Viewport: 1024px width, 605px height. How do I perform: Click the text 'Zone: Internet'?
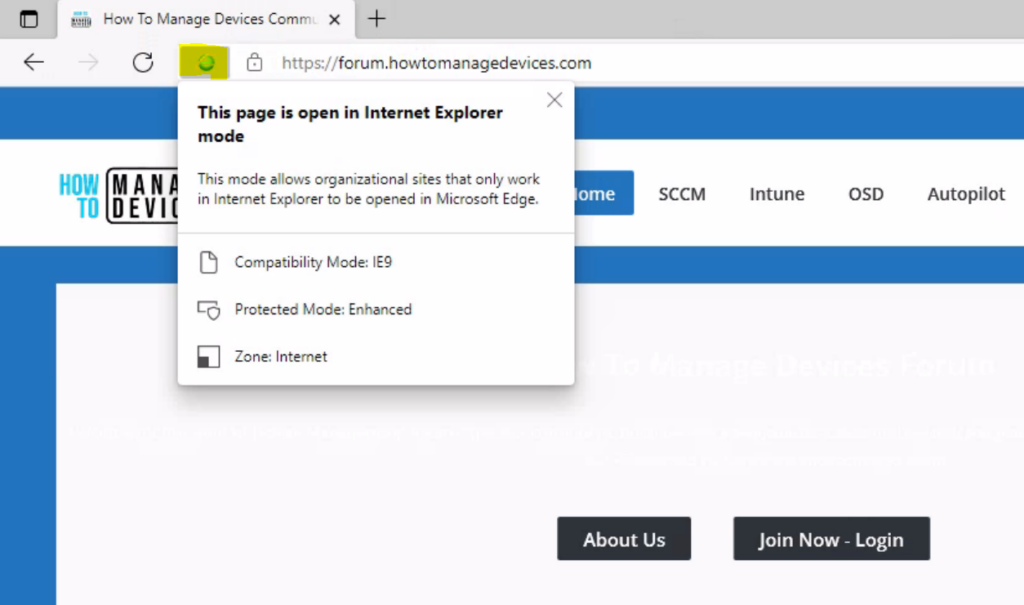[x=281, y=357]
